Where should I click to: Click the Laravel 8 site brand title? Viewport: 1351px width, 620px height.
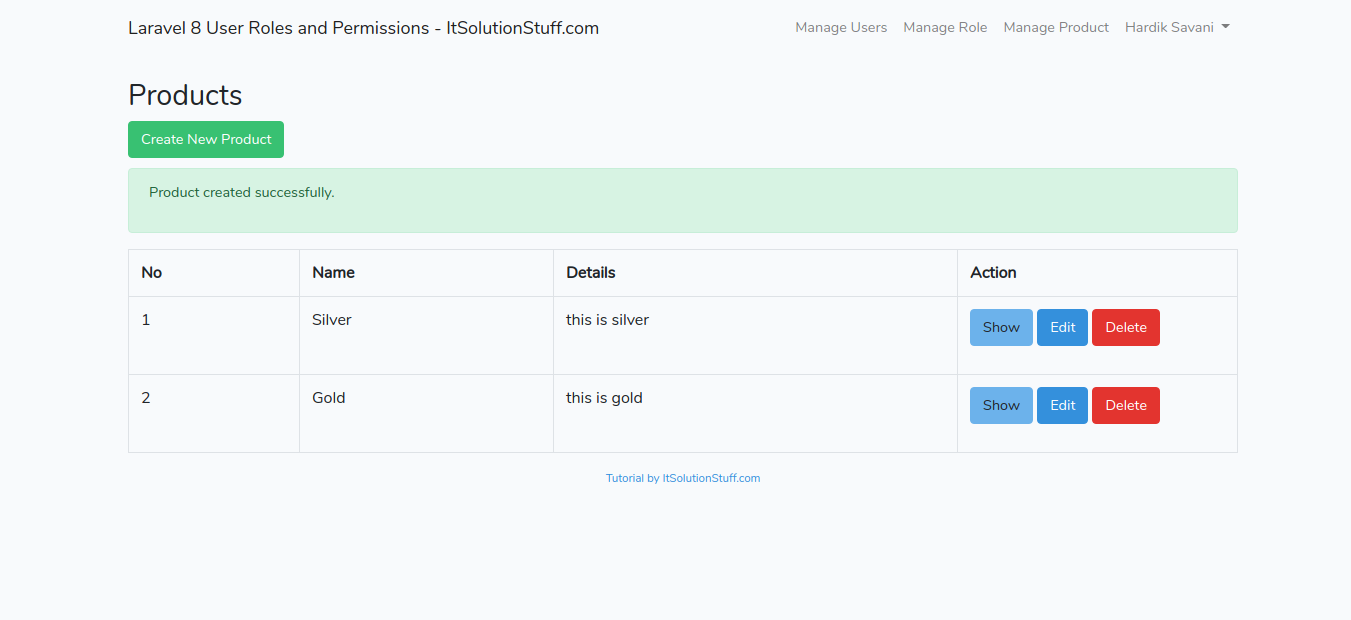pyautogui.click(x=363, y=28)
